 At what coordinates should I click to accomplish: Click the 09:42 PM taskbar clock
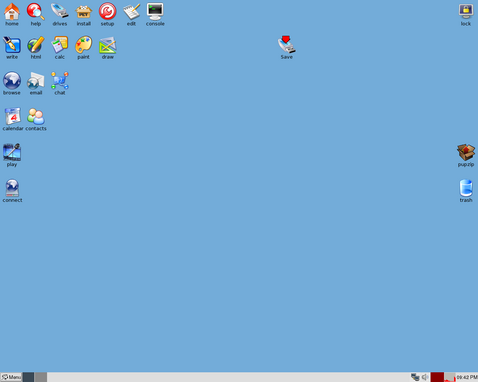(x=467, y=377)
